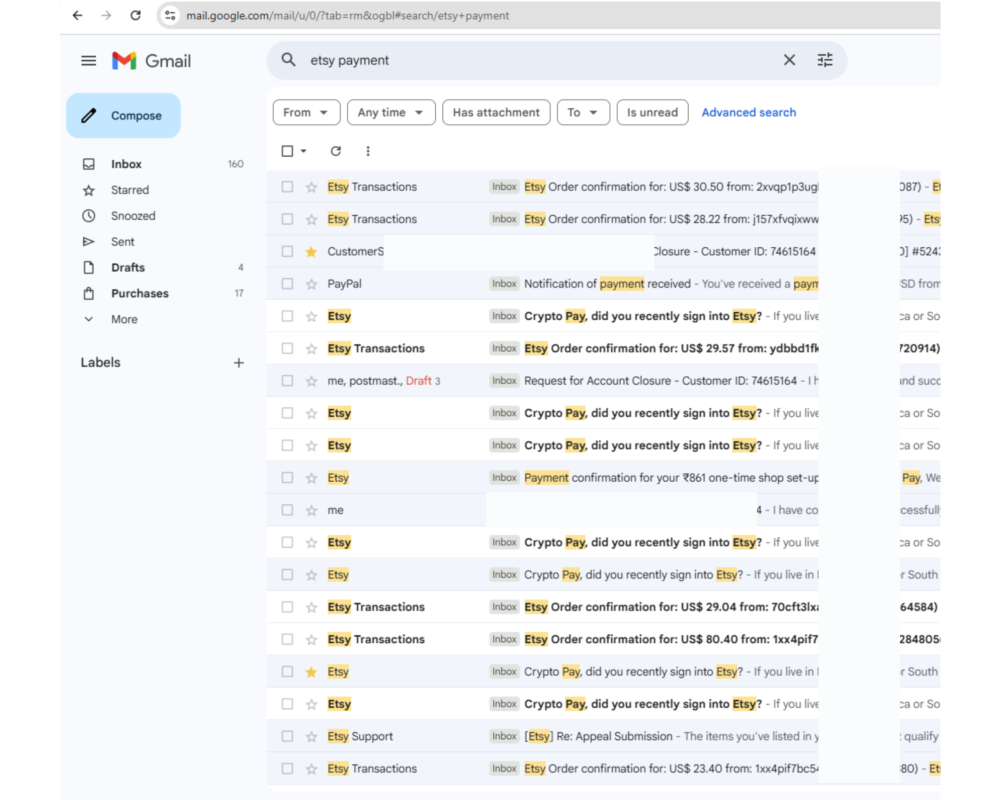Screen dimensions: 1000x800
Task: Open the From filter dropdown
Action: tap(306, 112)
